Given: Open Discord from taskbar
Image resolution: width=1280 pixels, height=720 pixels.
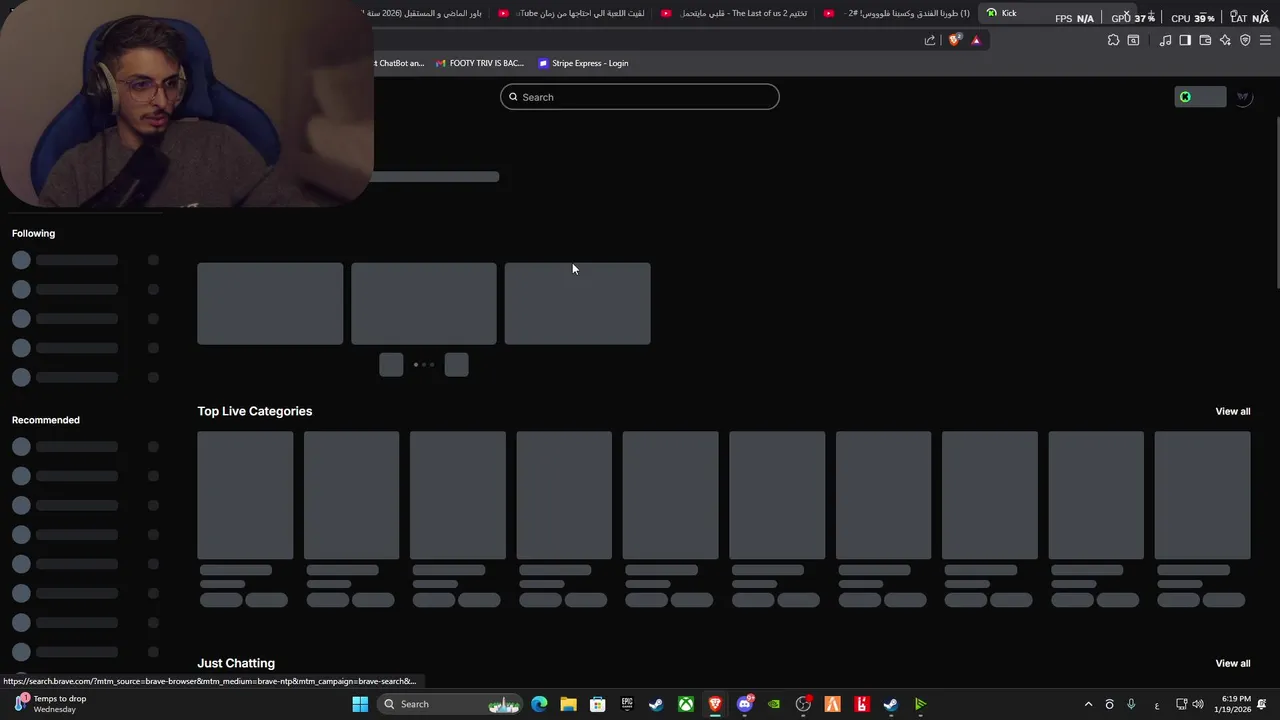Looking at the screenshot, I should 744,704.
